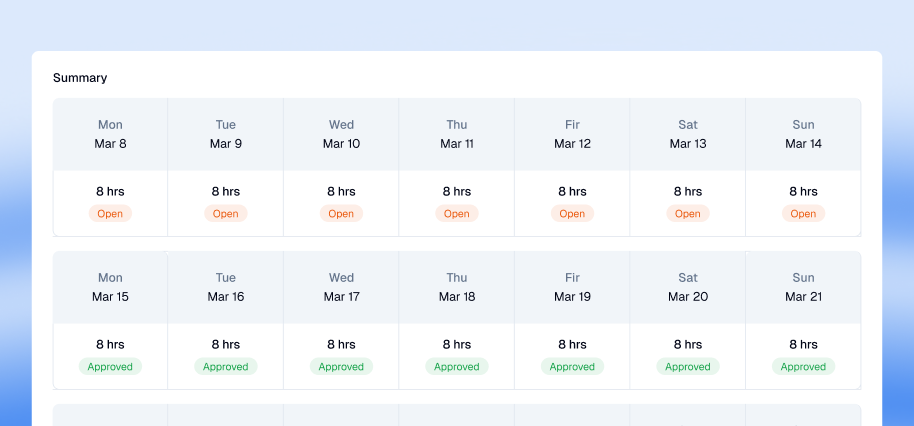The height and width of the screenshot is (426, 914).
Task: Select the Open badge under Mar 9
Action: tap(226, 213)
